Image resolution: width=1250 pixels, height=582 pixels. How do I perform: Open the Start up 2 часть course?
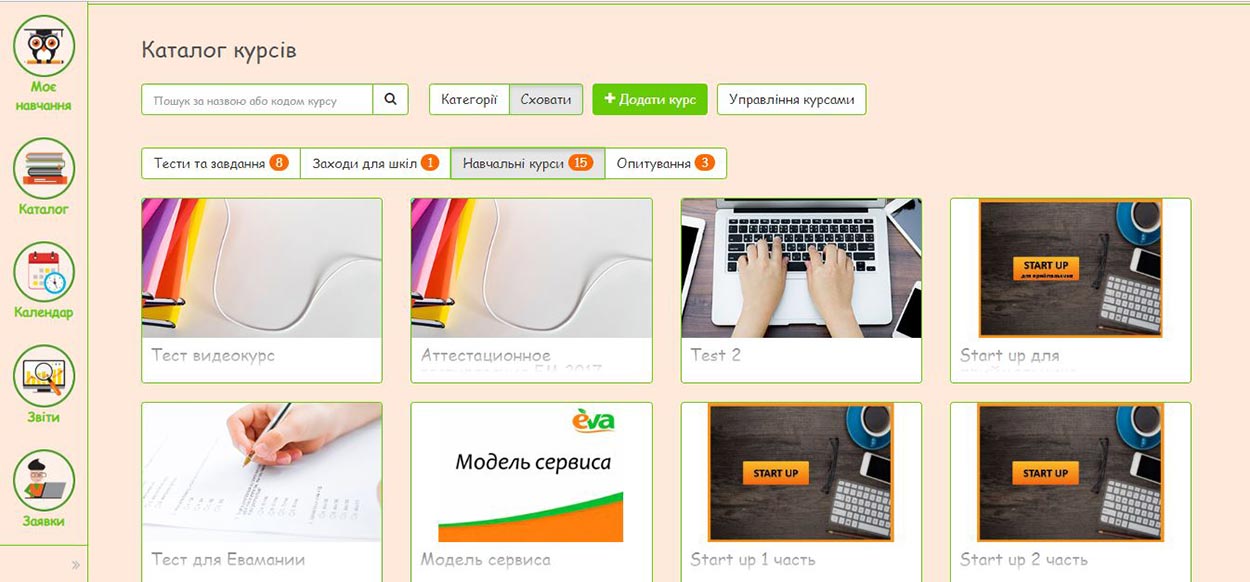1070,490
